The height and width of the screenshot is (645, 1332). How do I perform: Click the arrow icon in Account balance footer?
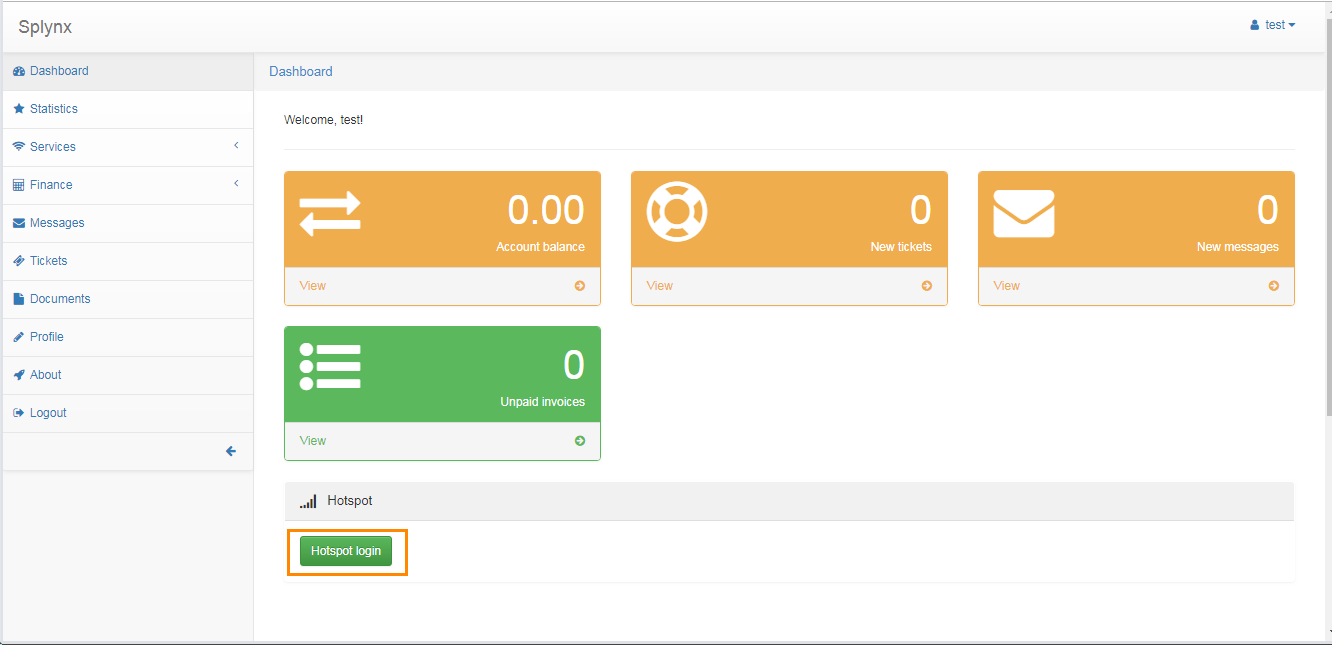click(x=580, y=286)
